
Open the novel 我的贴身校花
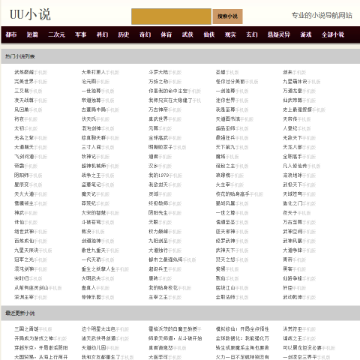163,287
